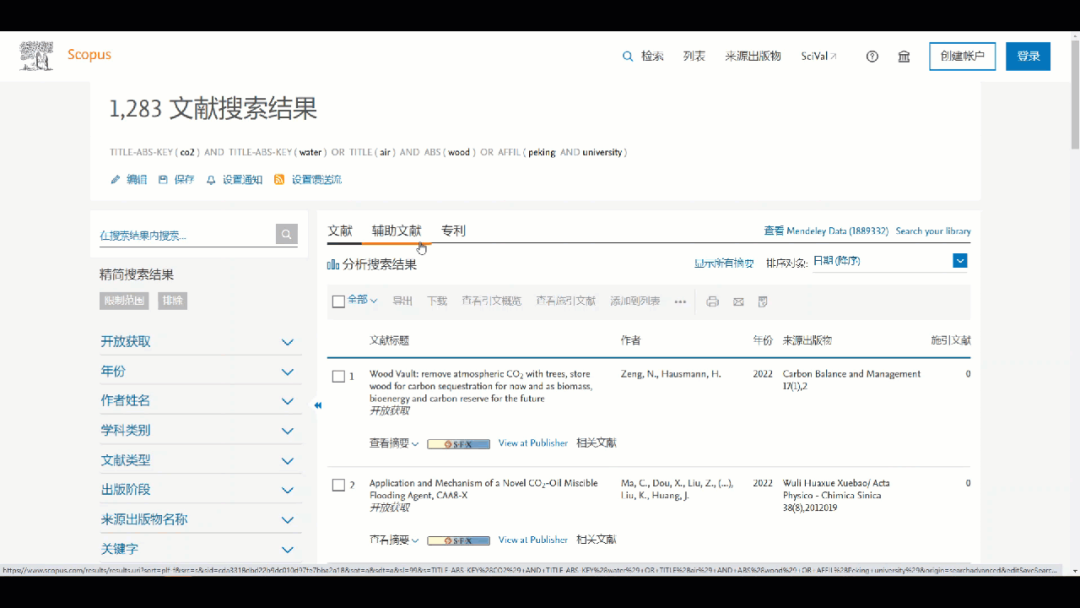Click the email envelope icon in toolbar
This screenshot has height=608, width=1080.
tap(738, 302)
